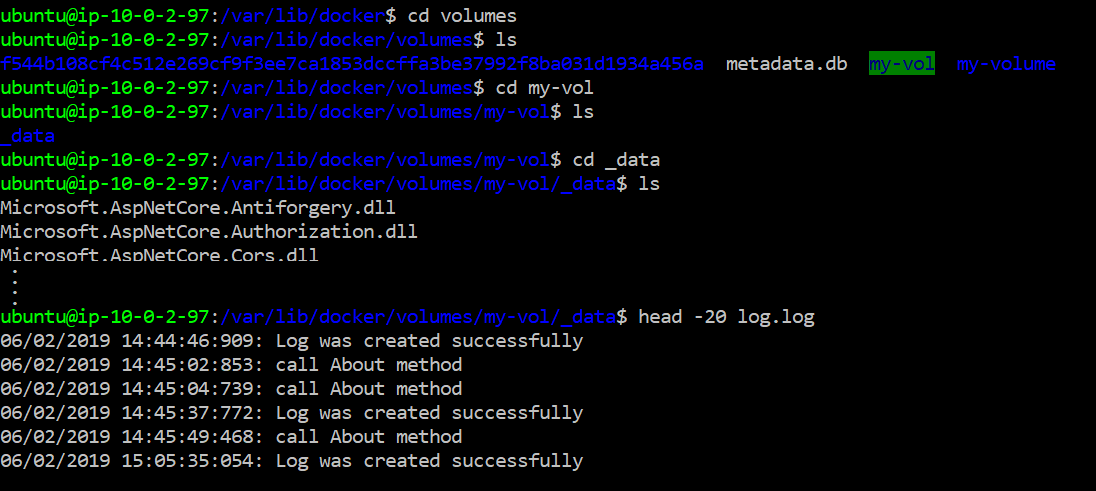Click Microsoft.AspNetCore.Cors.dll file name

click(159, 255)
